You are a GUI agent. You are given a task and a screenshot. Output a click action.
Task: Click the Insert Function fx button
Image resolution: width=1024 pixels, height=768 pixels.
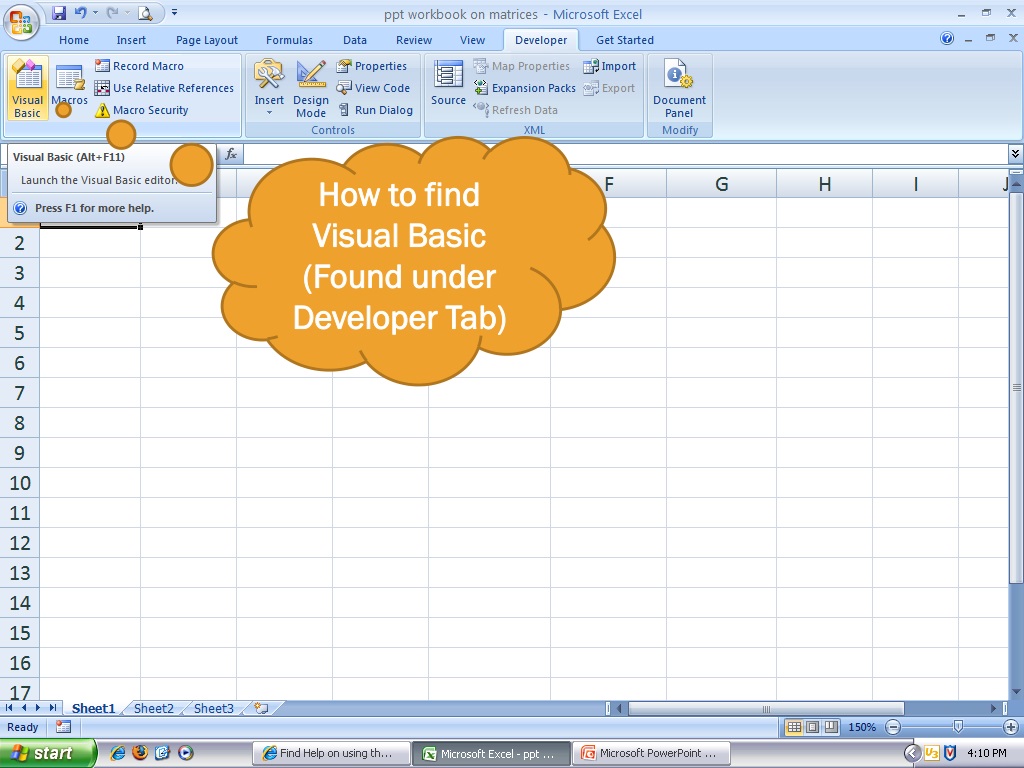coord(231,154)
